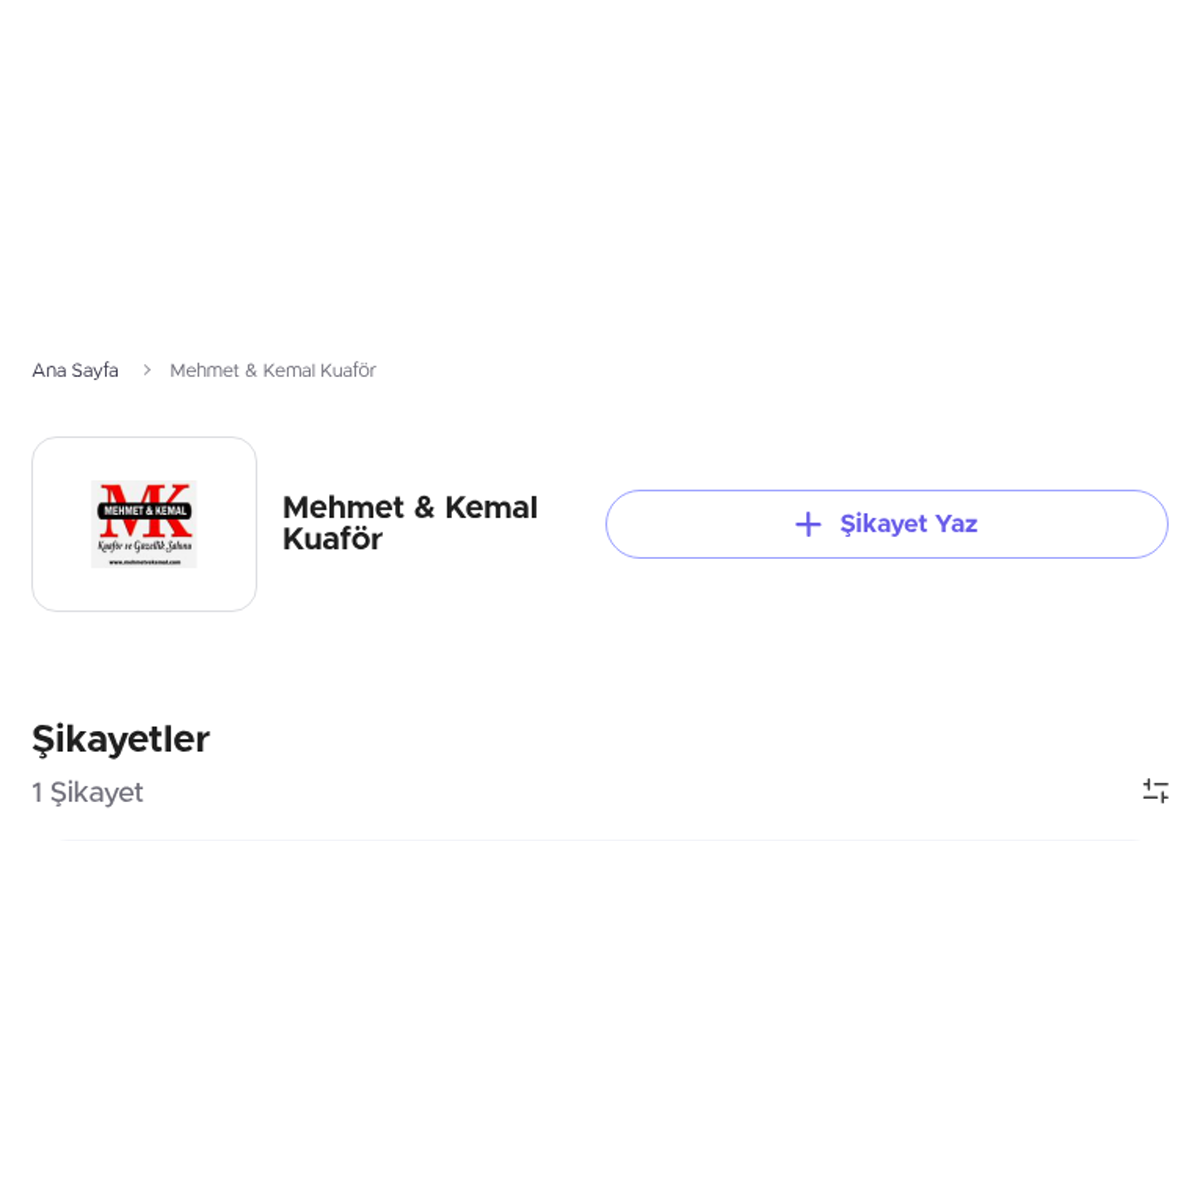Select the 1 Şikayet count label
This screenshot has height=1200, width=1200.
88,792
